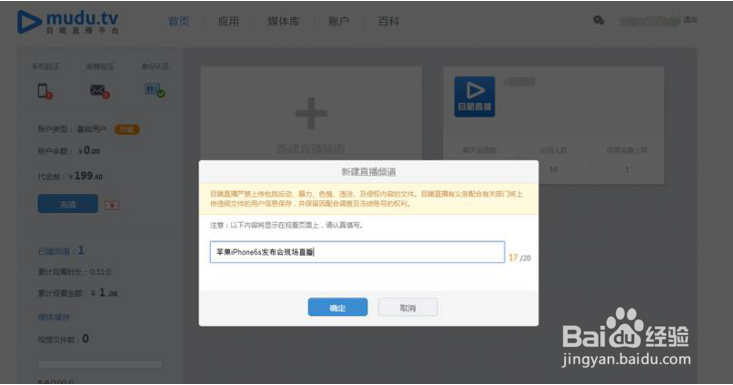Confirm channel creation with 确定

pyautogui.click(x=338, y=307)
